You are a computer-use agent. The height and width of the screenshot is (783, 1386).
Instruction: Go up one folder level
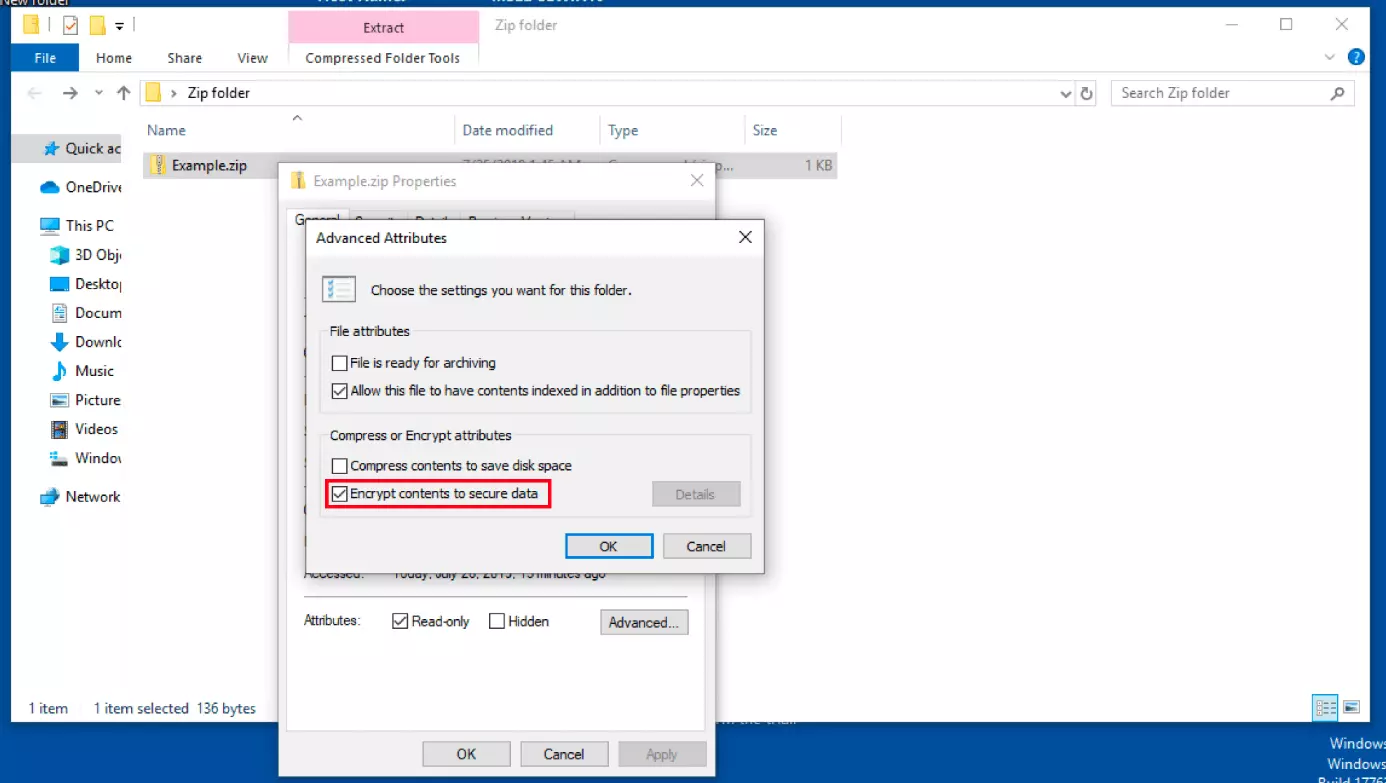123,93
